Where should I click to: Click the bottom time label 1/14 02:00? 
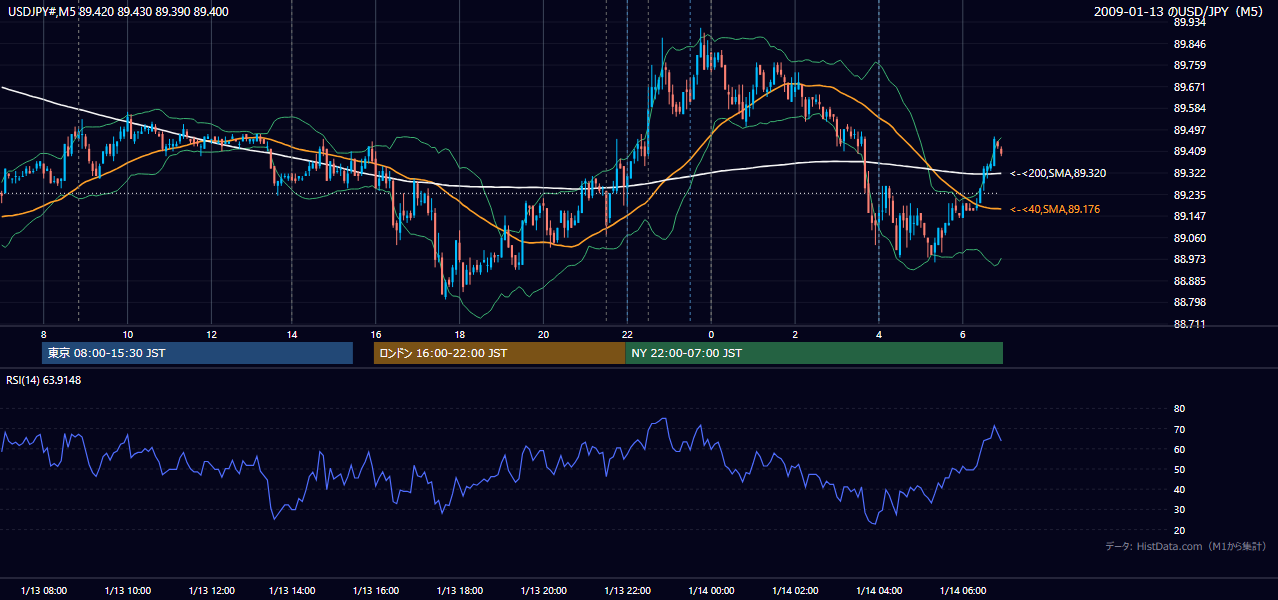point(795,591)
